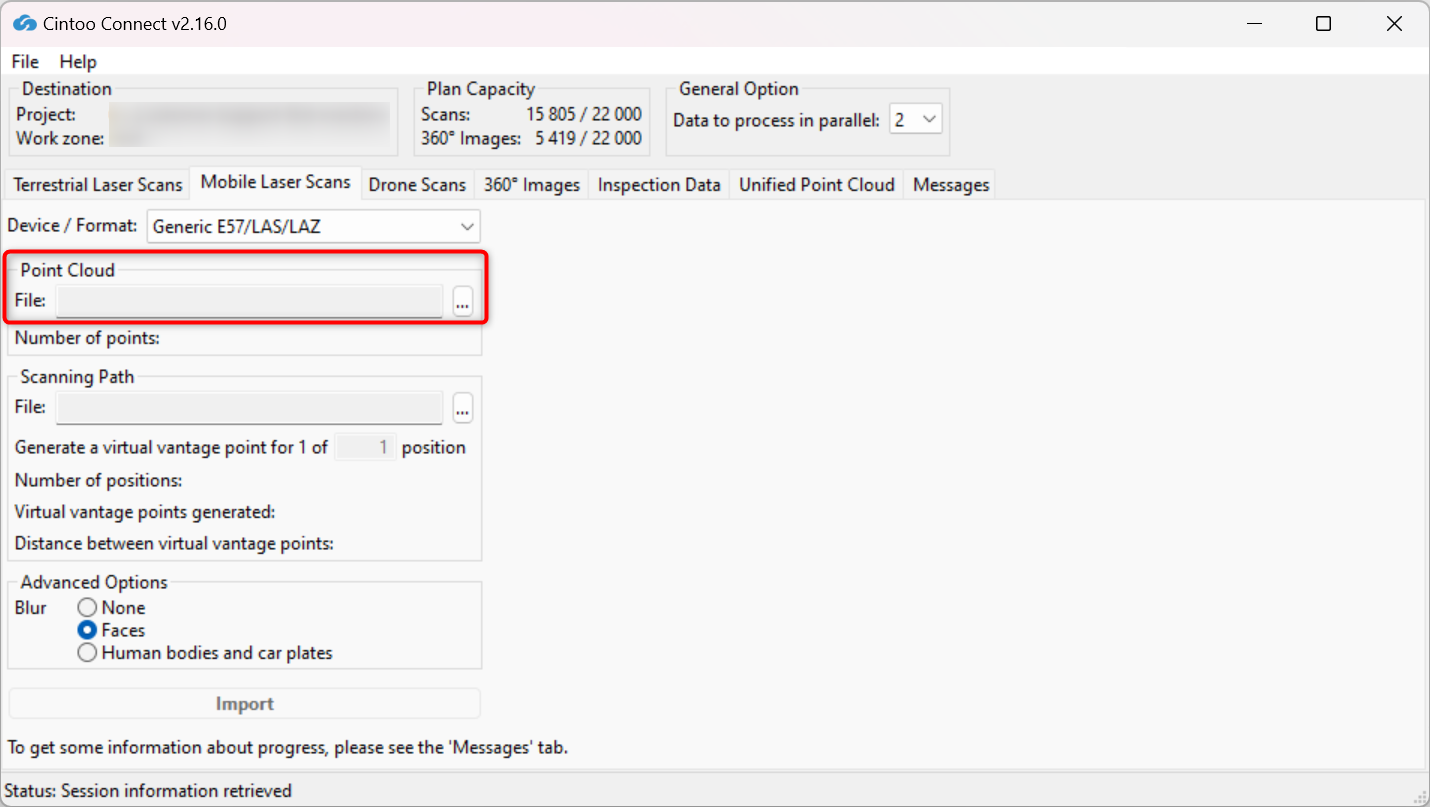Screen dimensions: 1430x807
Task: Open the 360° Images tab
Action: click(x=532, y=185)
